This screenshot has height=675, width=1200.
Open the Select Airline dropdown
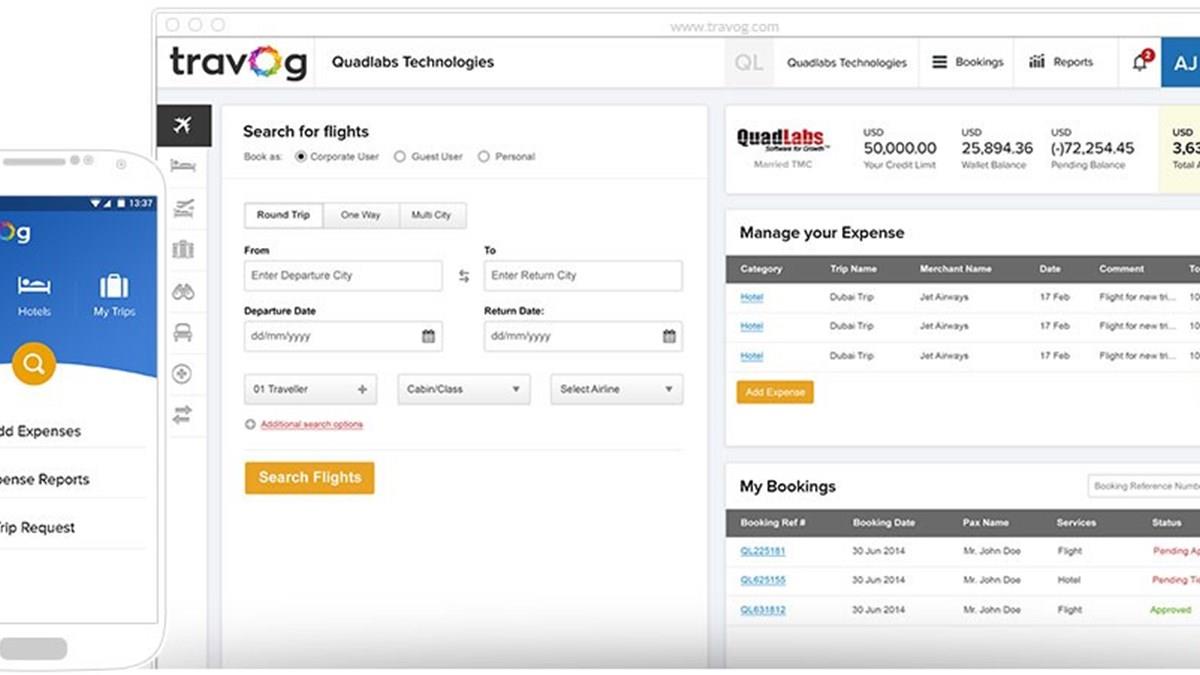pos(616,389)
